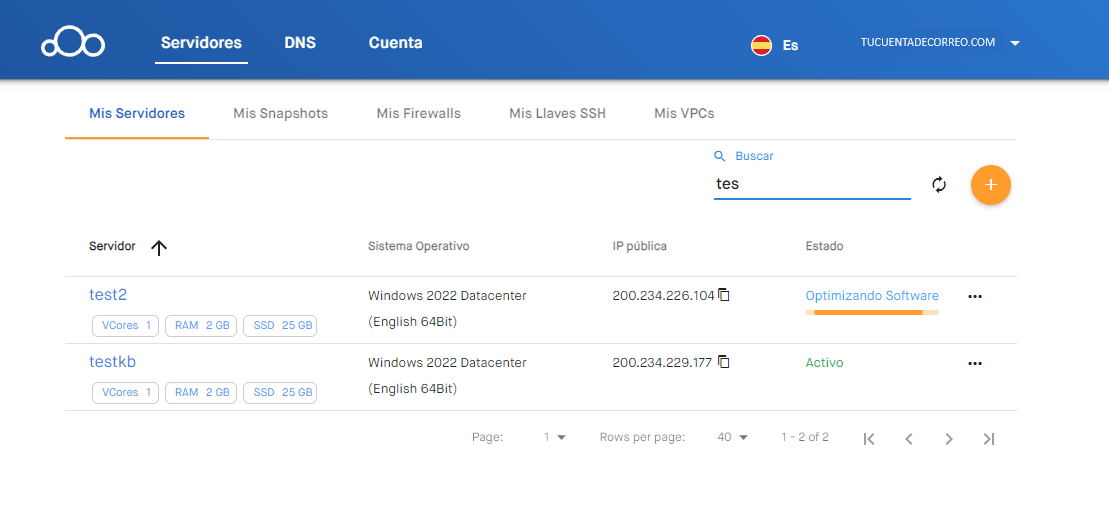
Task: Open the test2 server link
Action: (108, 295)
